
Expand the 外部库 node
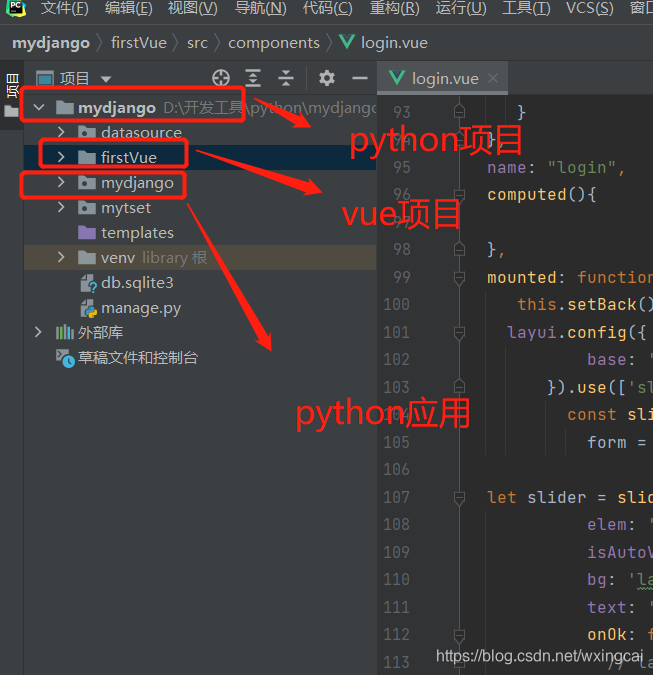(38, 332)
